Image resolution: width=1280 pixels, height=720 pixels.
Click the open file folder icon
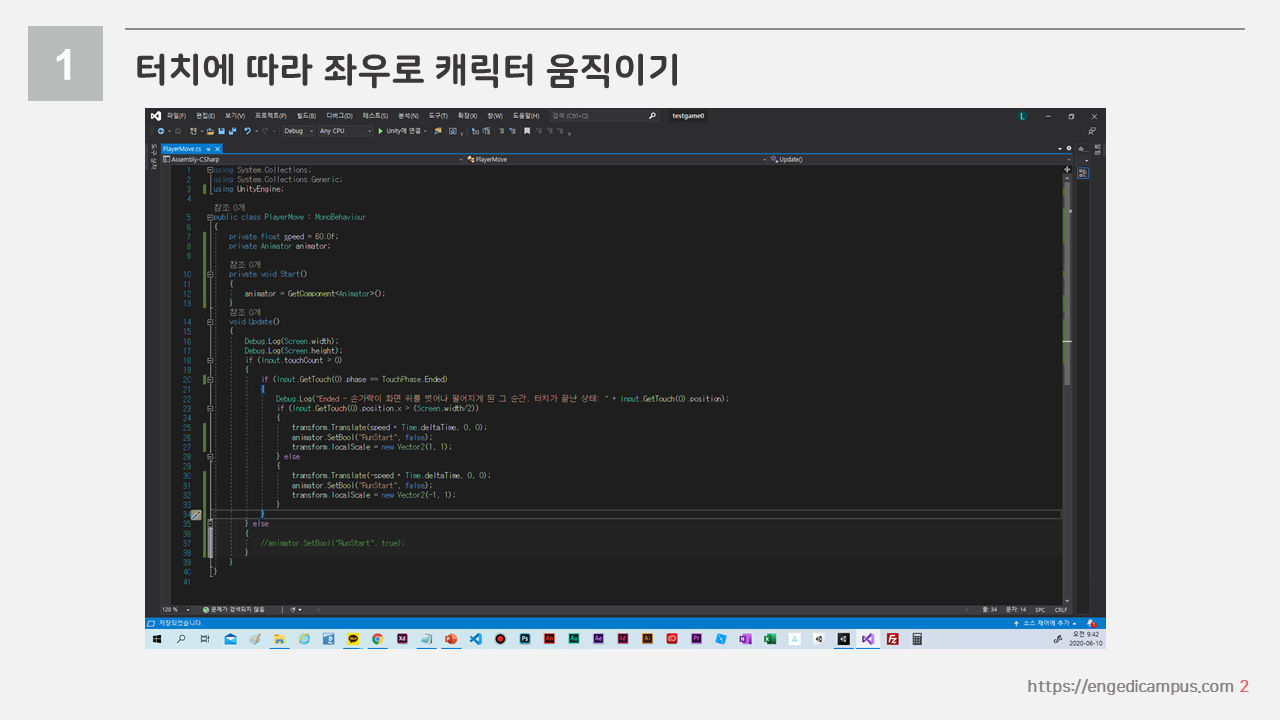pos(210,131)
